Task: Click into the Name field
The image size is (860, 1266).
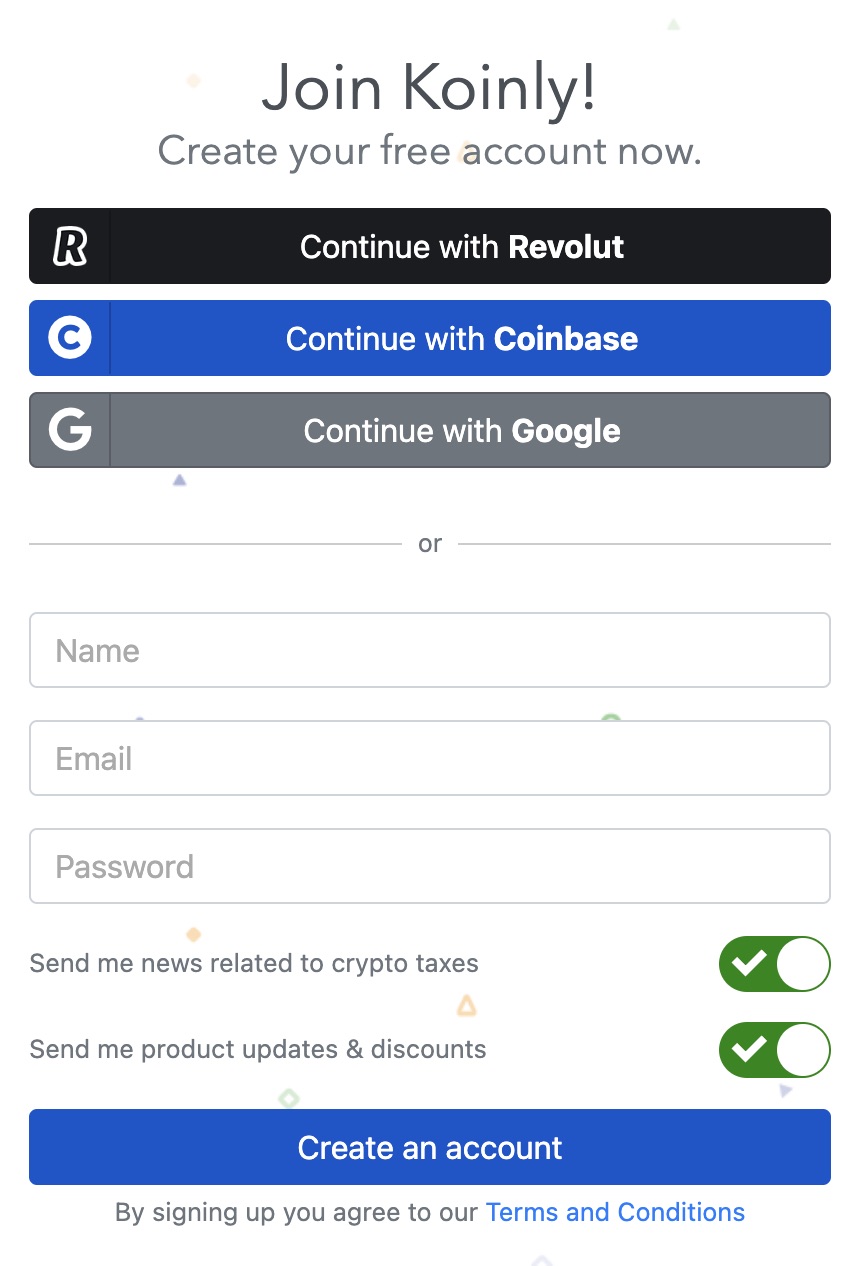Action: tap(430, 650)
